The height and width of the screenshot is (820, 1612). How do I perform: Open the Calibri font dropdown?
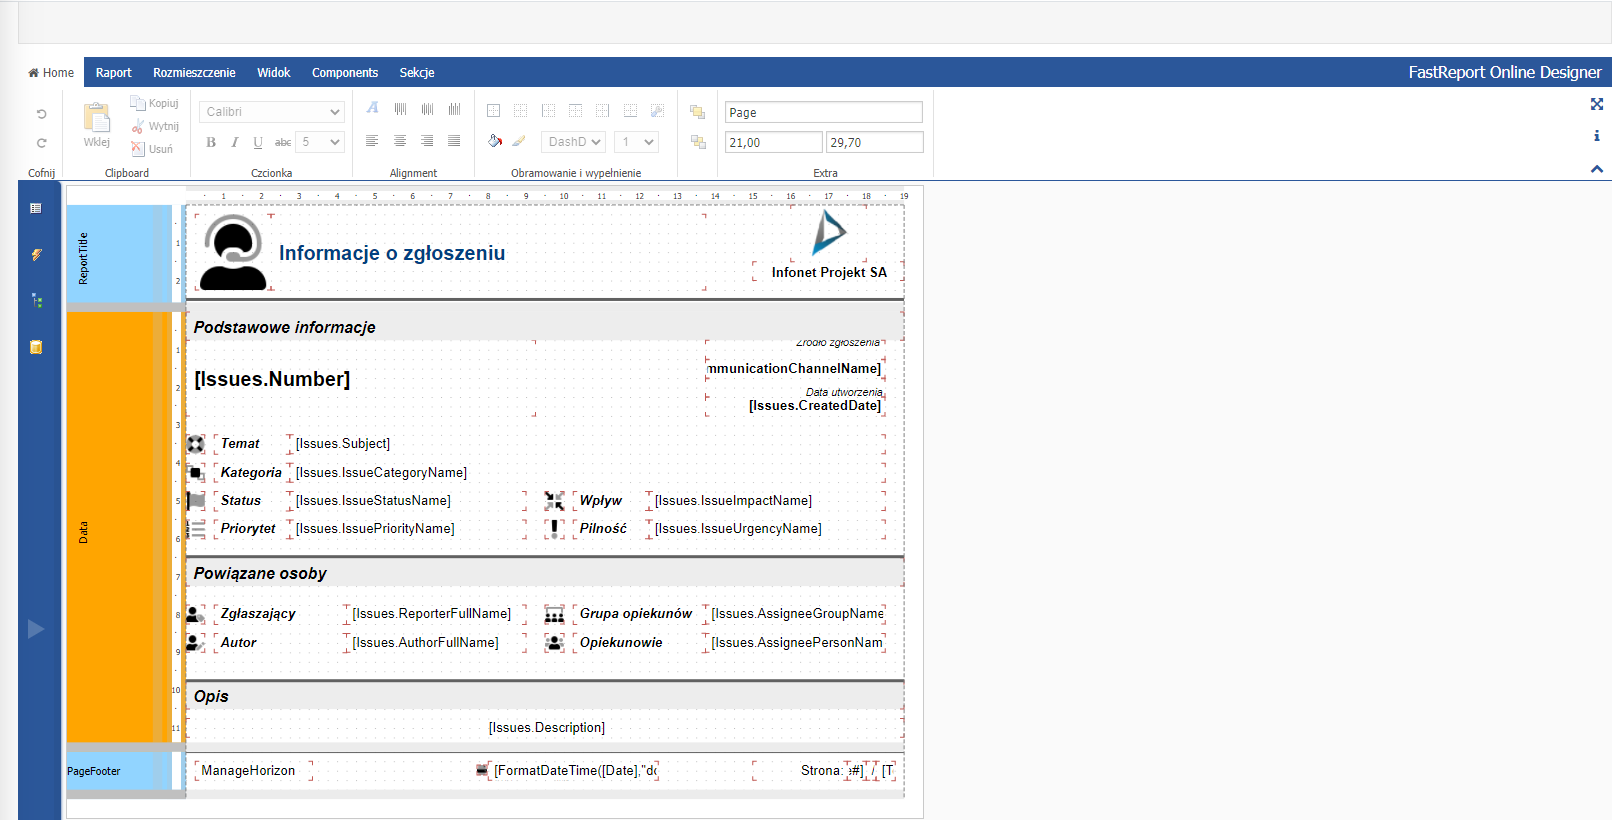[272, 112]
